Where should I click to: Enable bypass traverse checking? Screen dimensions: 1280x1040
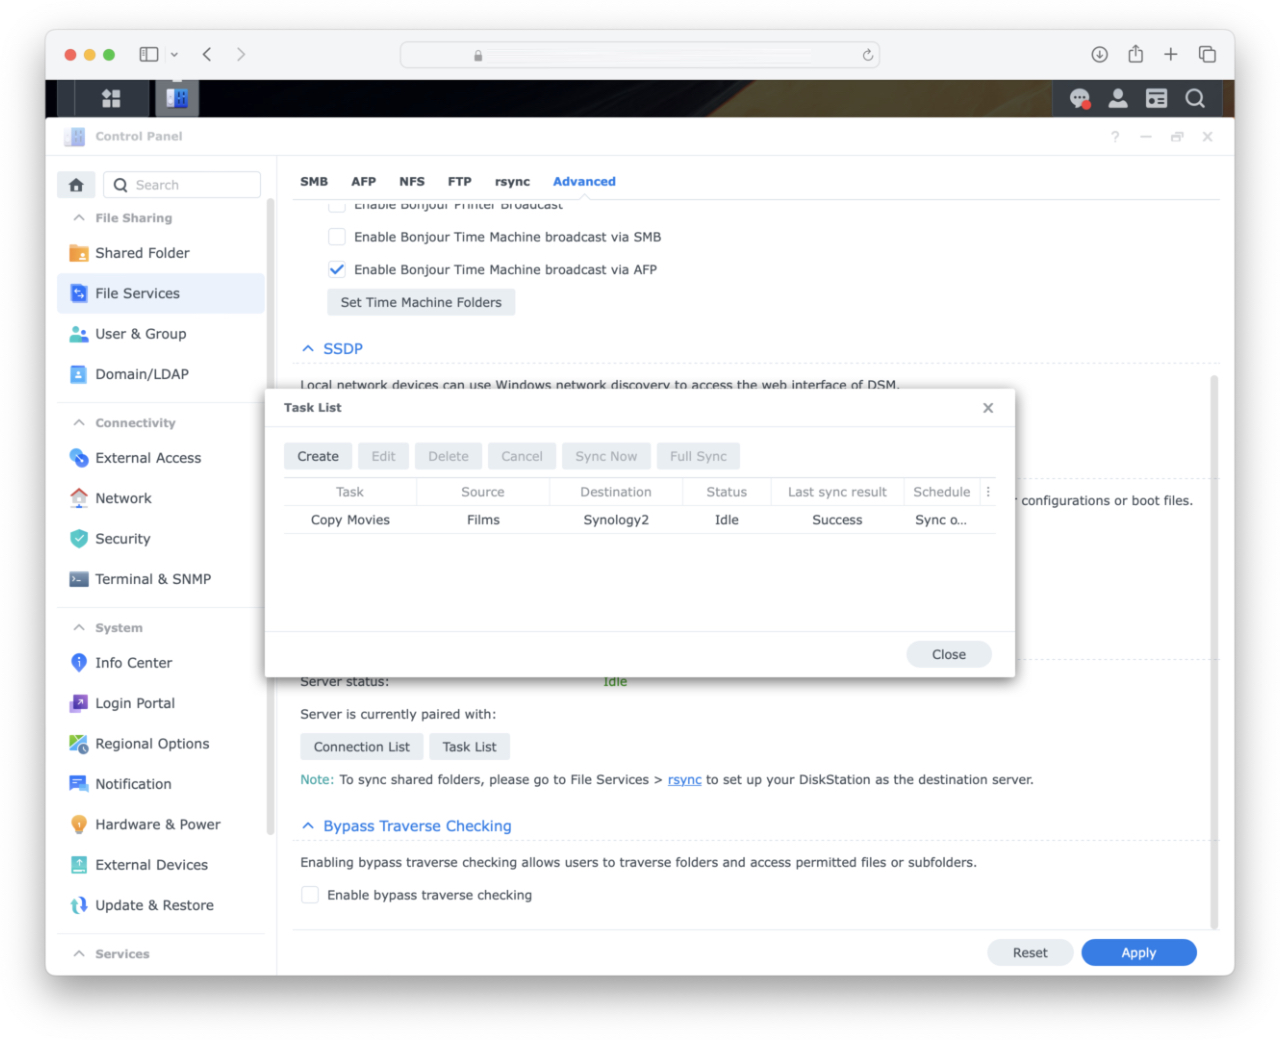(310, 895)
